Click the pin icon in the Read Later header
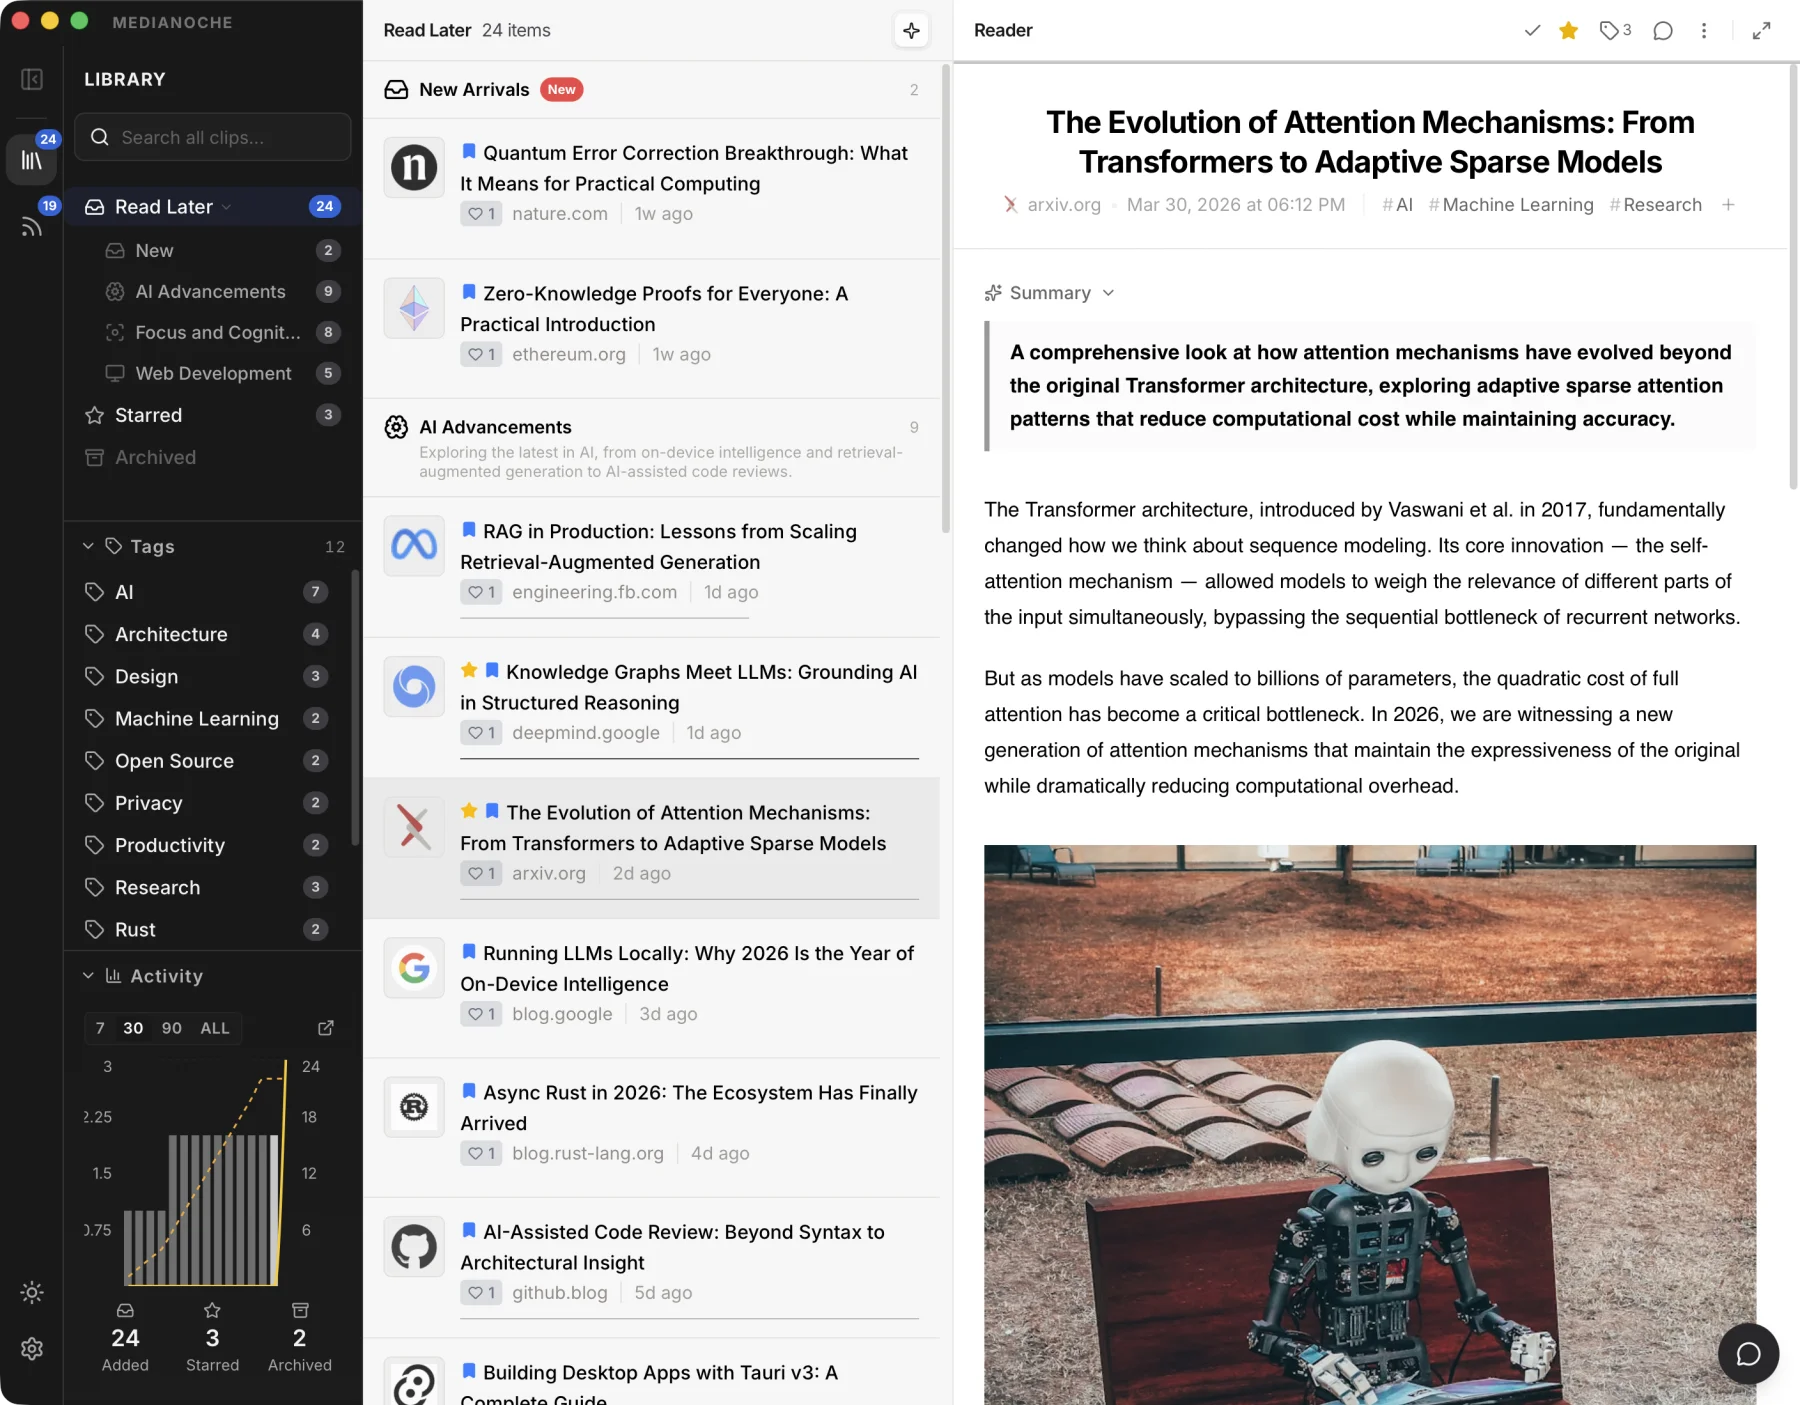This screenshot has height=1405, width=1800. [911, 30]
